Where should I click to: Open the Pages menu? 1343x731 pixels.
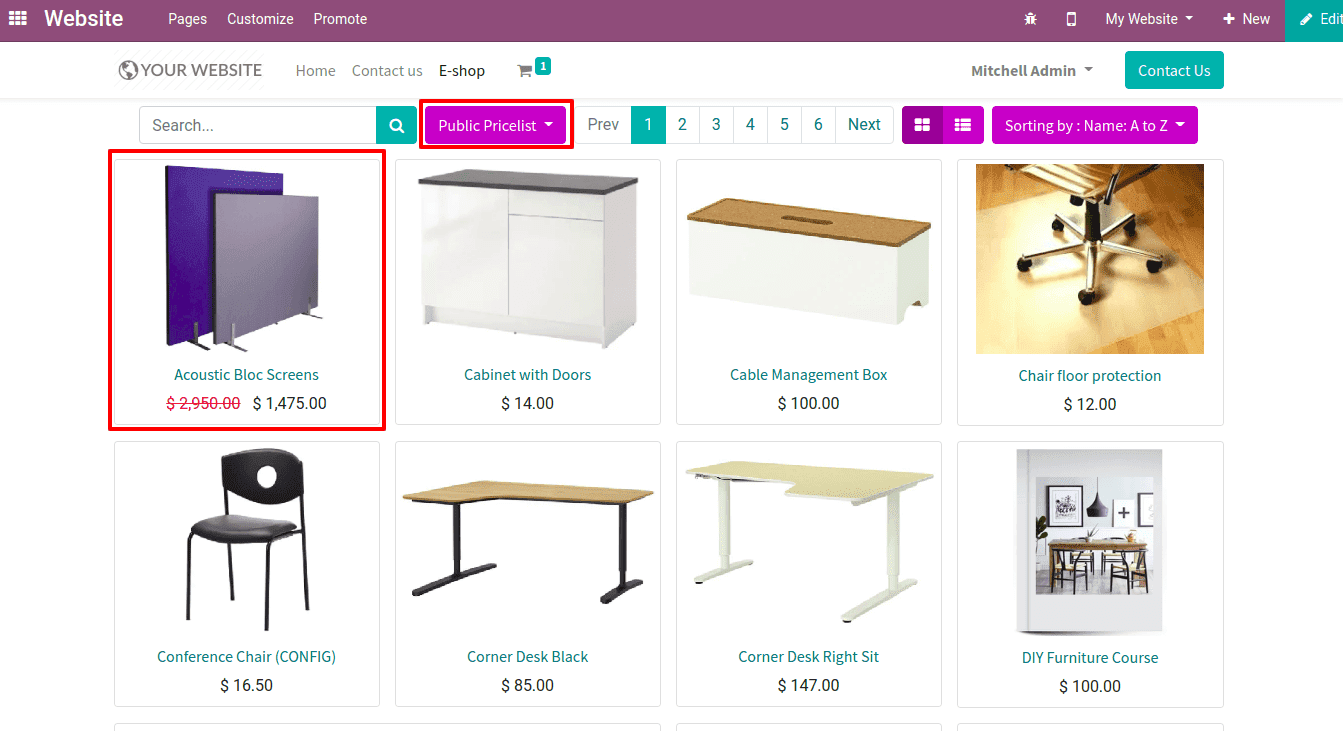[x=187, y=19]
